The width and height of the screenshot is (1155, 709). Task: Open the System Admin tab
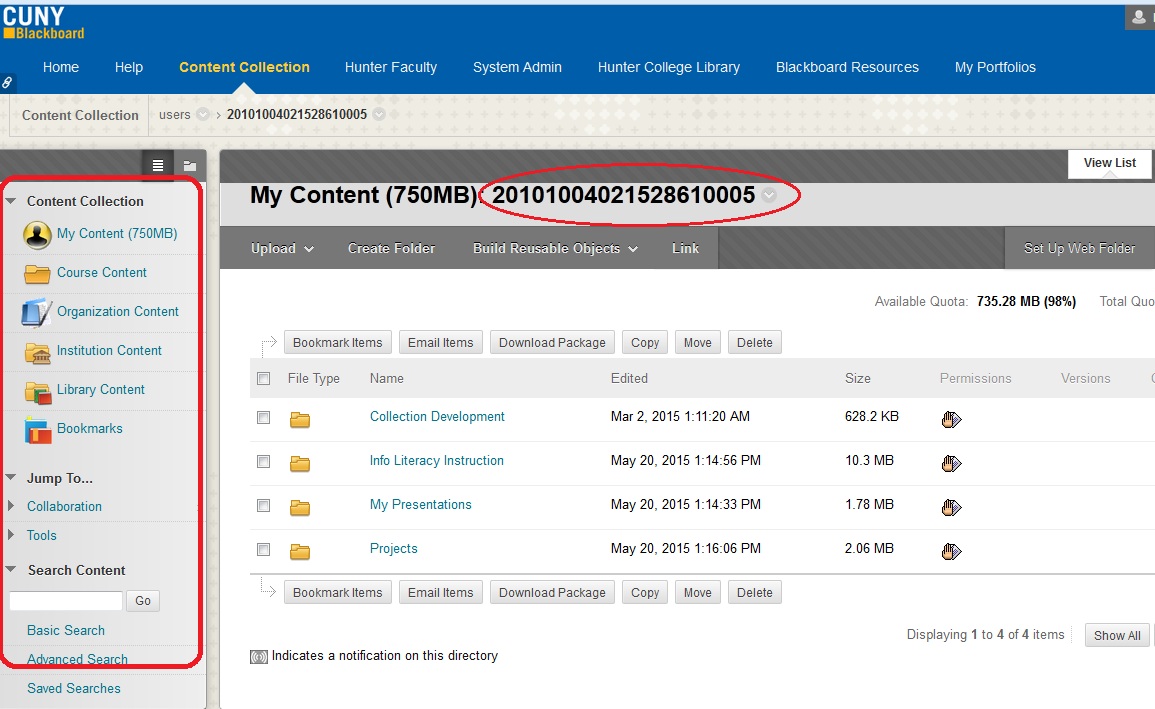pyautogui.click(x=517, y=67)
